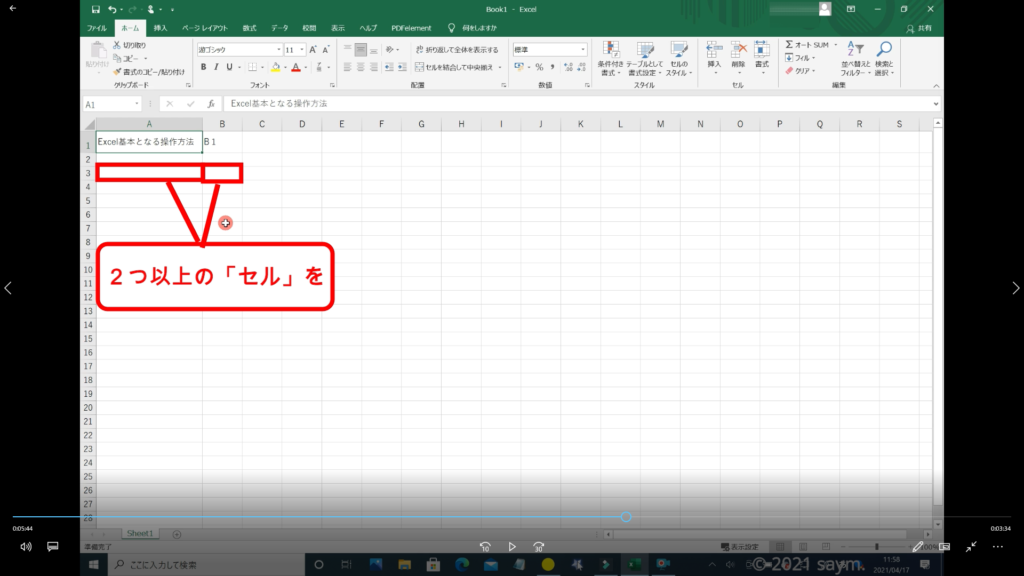Toggle Italic formatting
The width and height of the screenshot is (1024, 576).
(x=216, y=67)
